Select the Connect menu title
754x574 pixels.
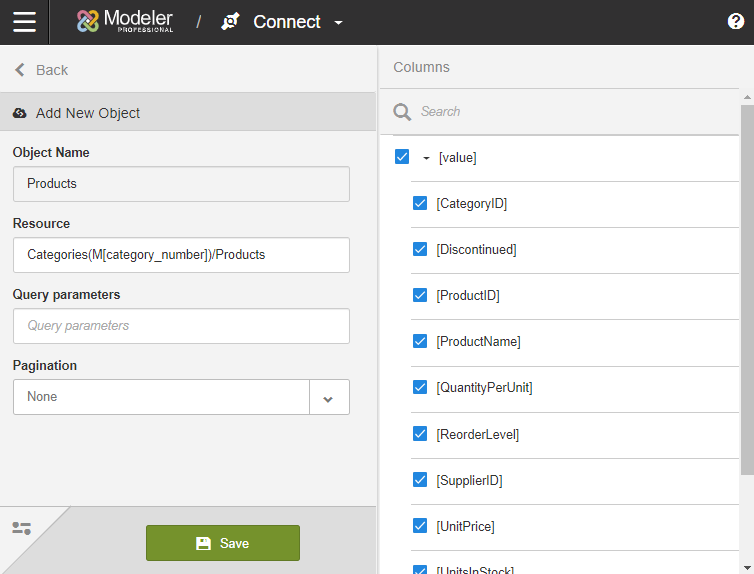pyautogui.click(x=287, y=22)
